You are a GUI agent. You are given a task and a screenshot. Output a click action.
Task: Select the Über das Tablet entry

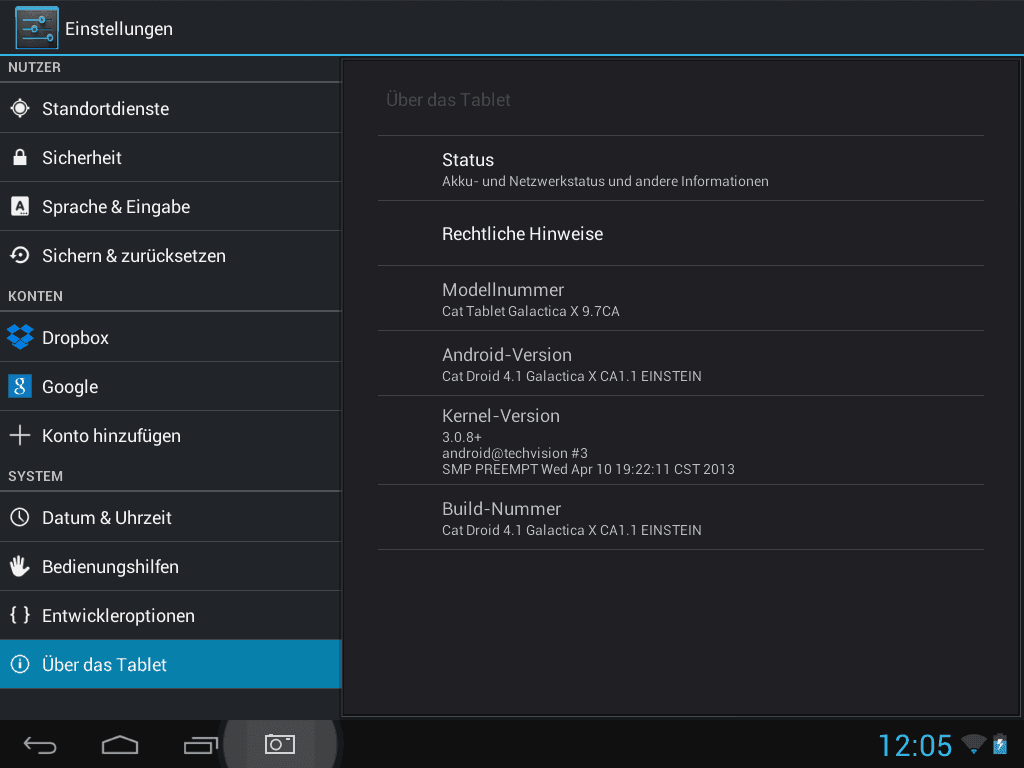tap(170, 664)
